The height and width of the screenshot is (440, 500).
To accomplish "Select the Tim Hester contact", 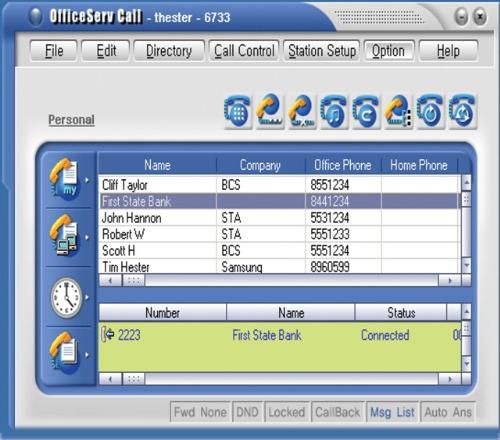I will [x=279, y=267].
